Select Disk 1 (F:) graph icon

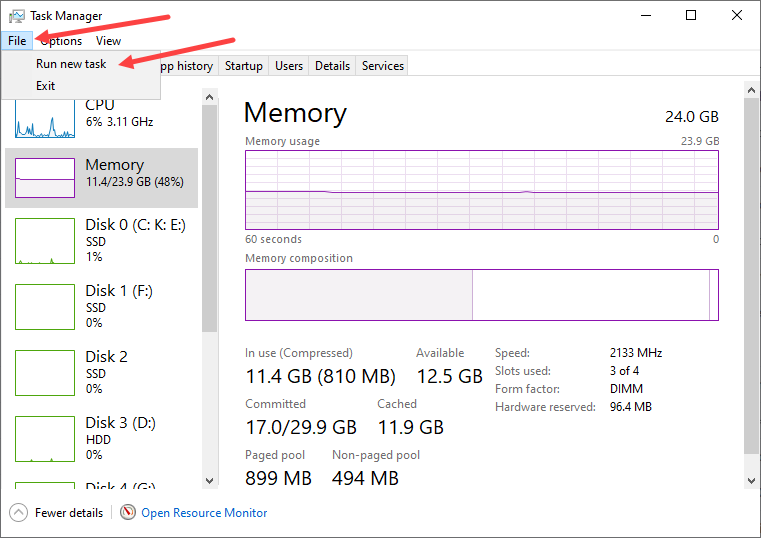pos(45,307)
